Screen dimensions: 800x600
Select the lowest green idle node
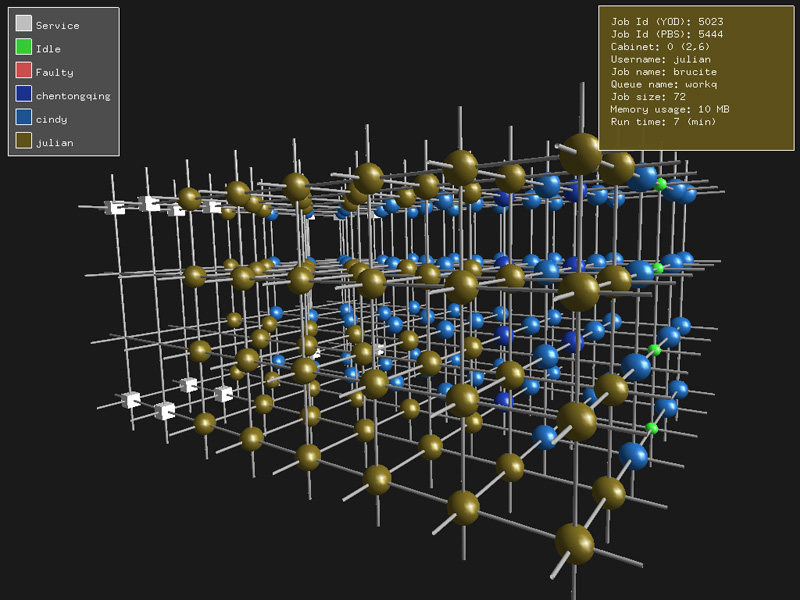[652, 428]
